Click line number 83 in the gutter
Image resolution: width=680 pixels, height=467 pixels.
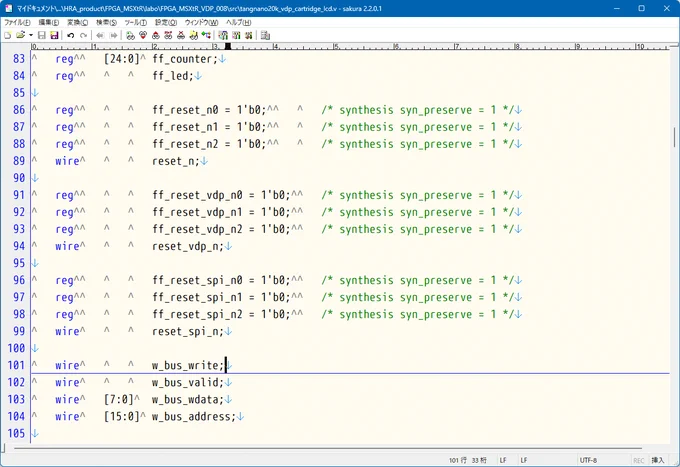(x=19, y=59)
